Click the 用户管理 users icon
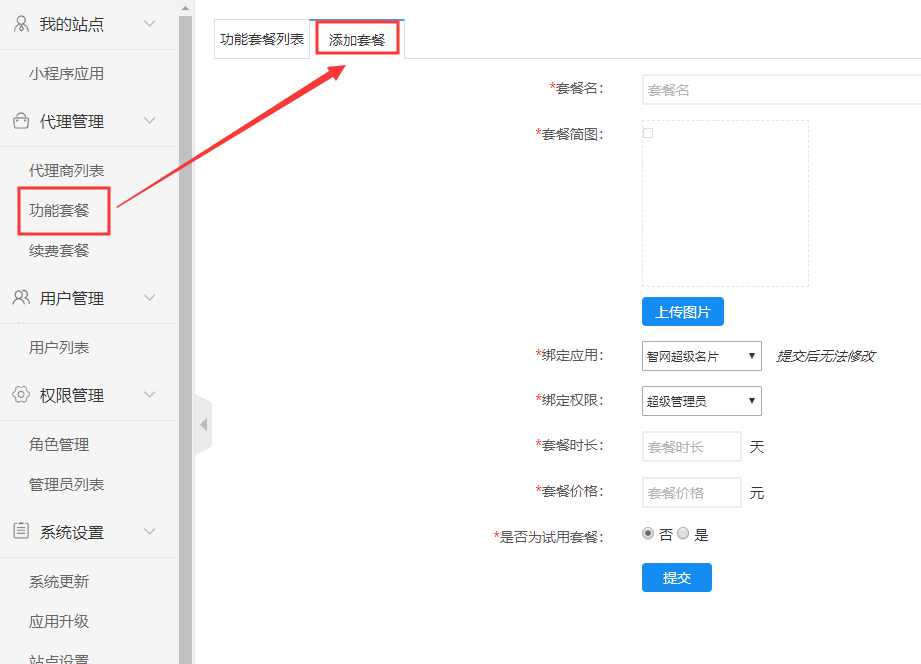Viewport: 921px width, 664px height. tap(21, 297)
